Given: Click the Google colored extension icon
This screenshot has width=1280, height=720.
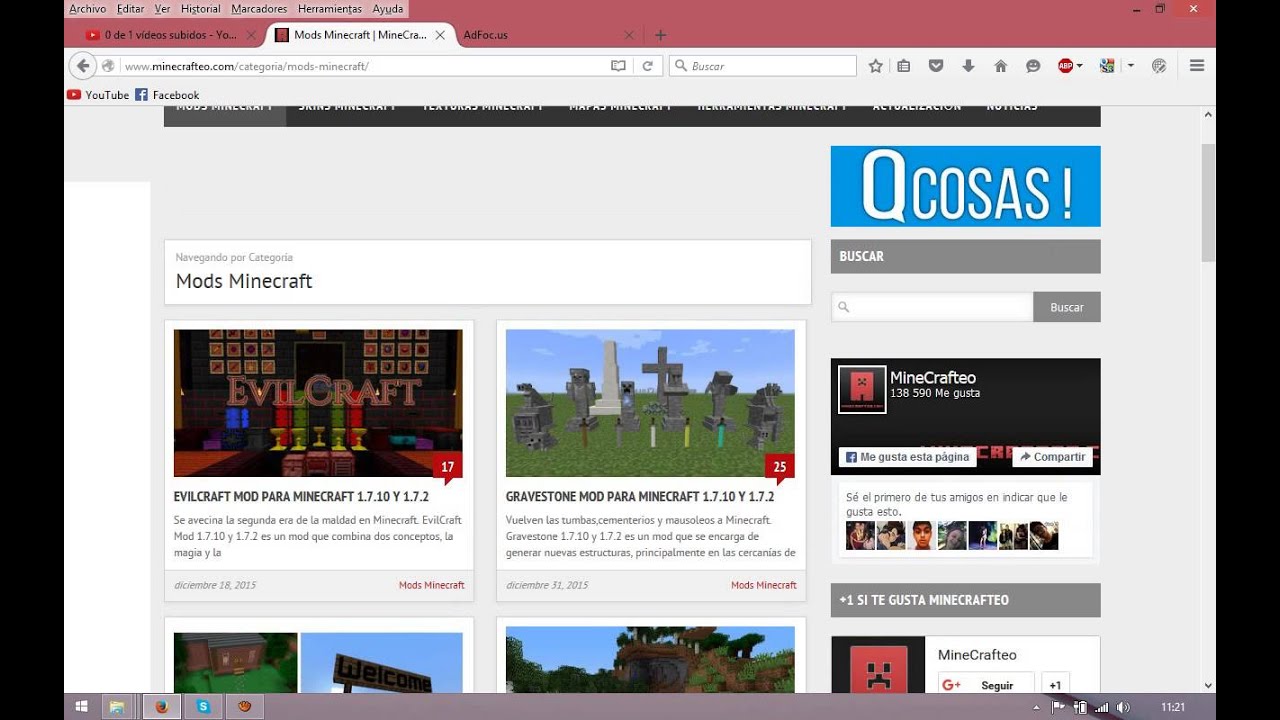Looking at the screenshot, I should click(x=1107, y=66).
